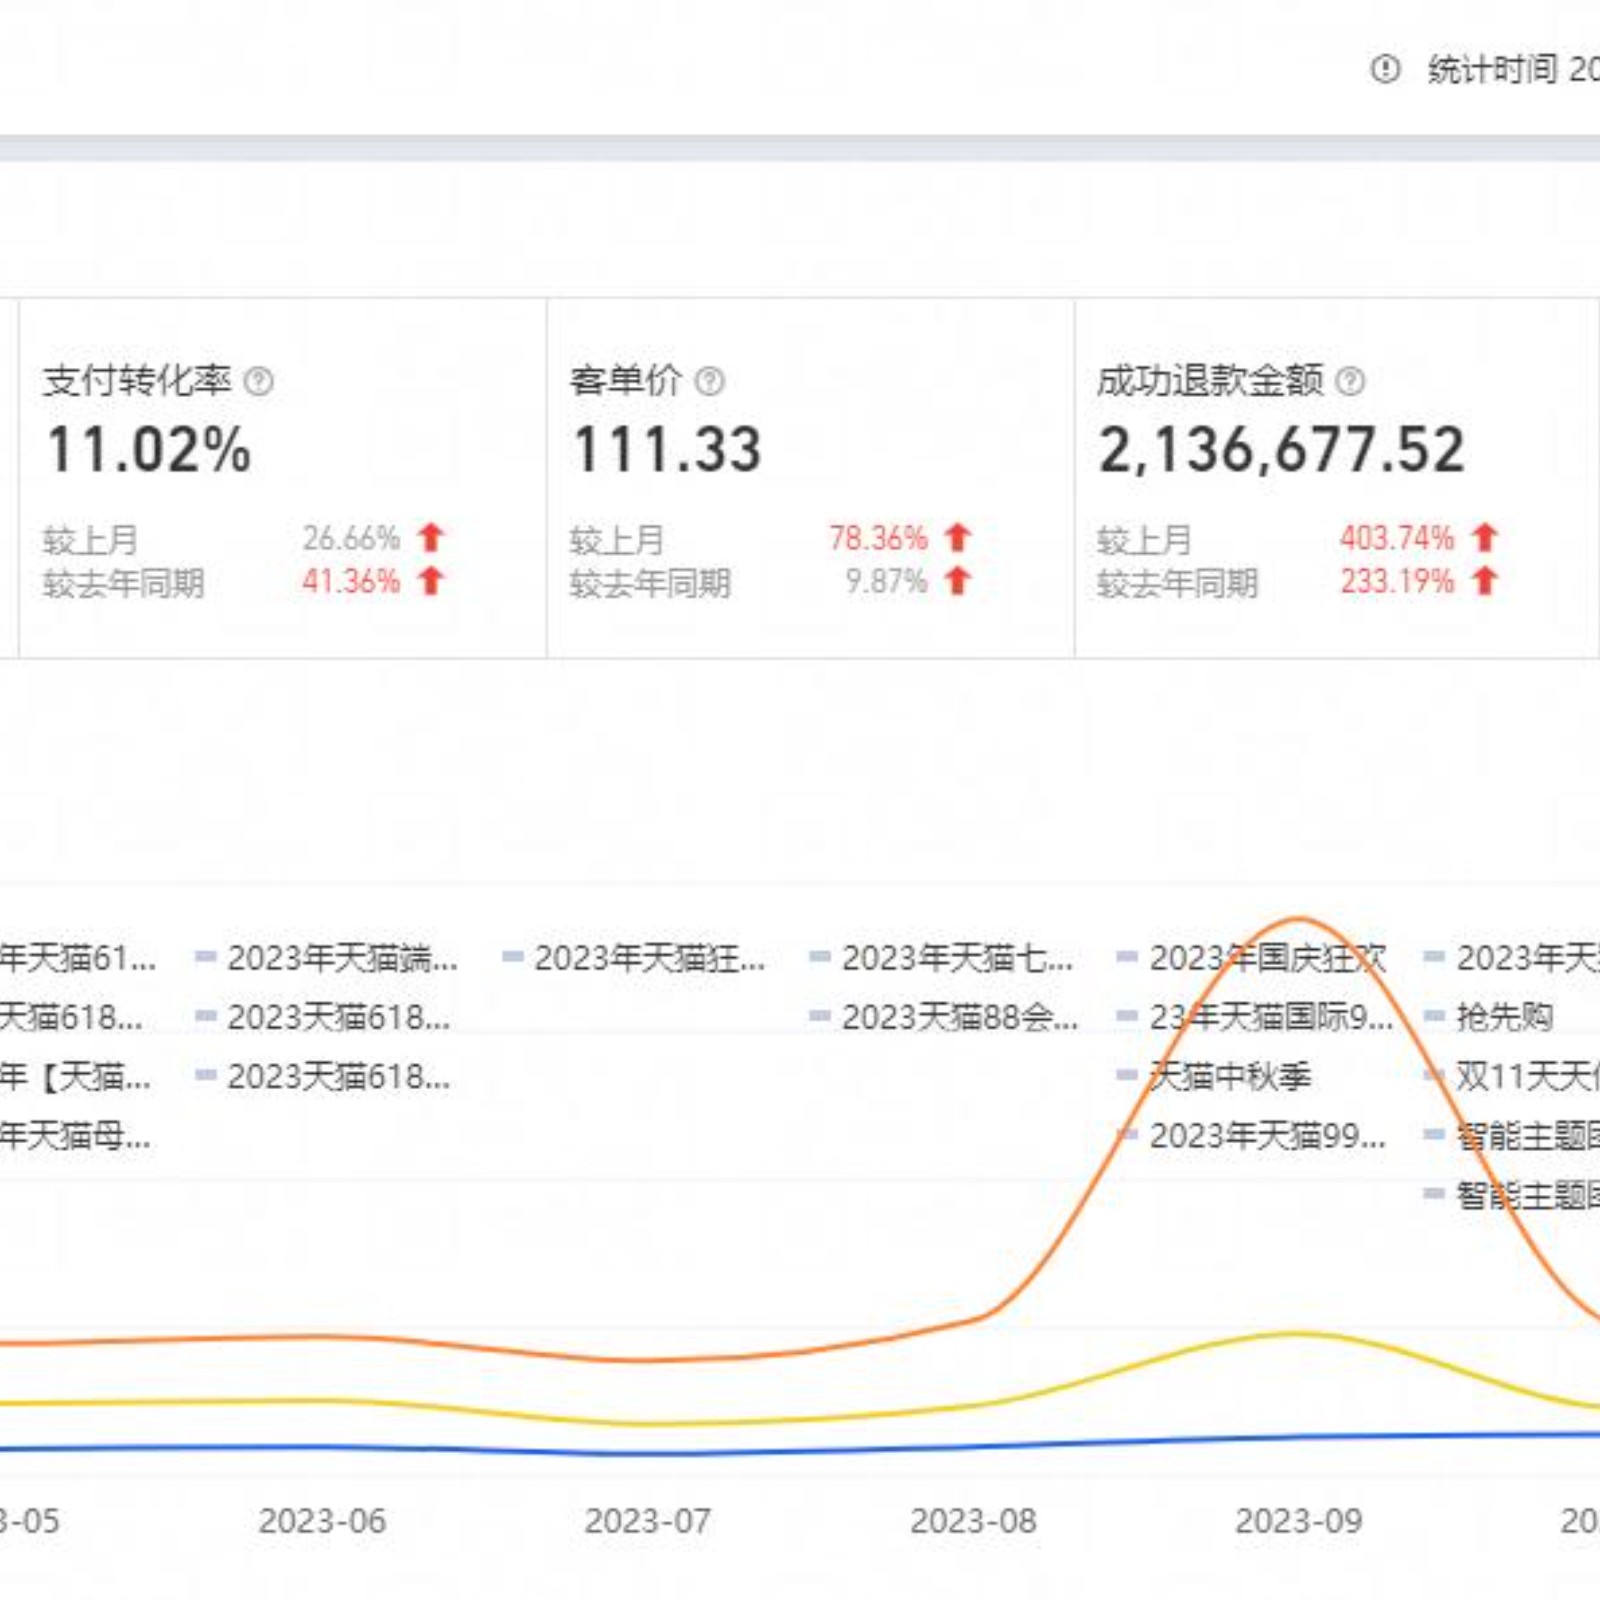Click the help icon next to 支付转化率

[259, 381]
